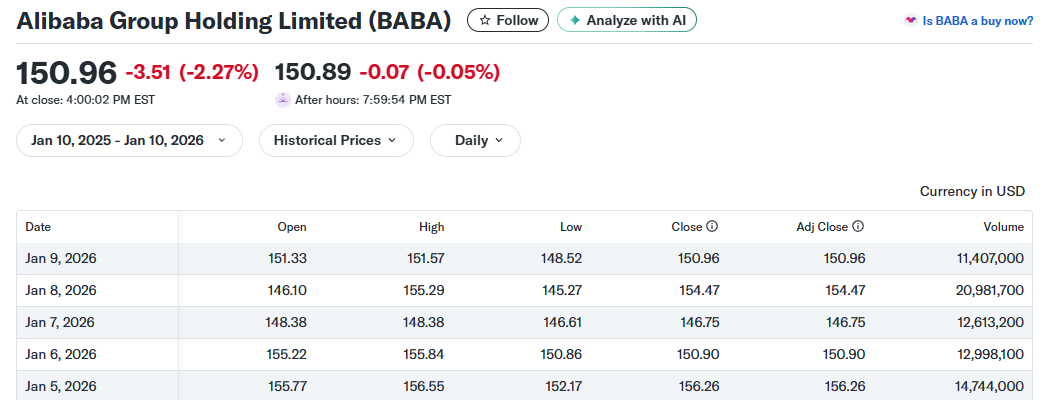
Task: Open the Jan 10, 2025 date range picker
Action: coord(129,140)
